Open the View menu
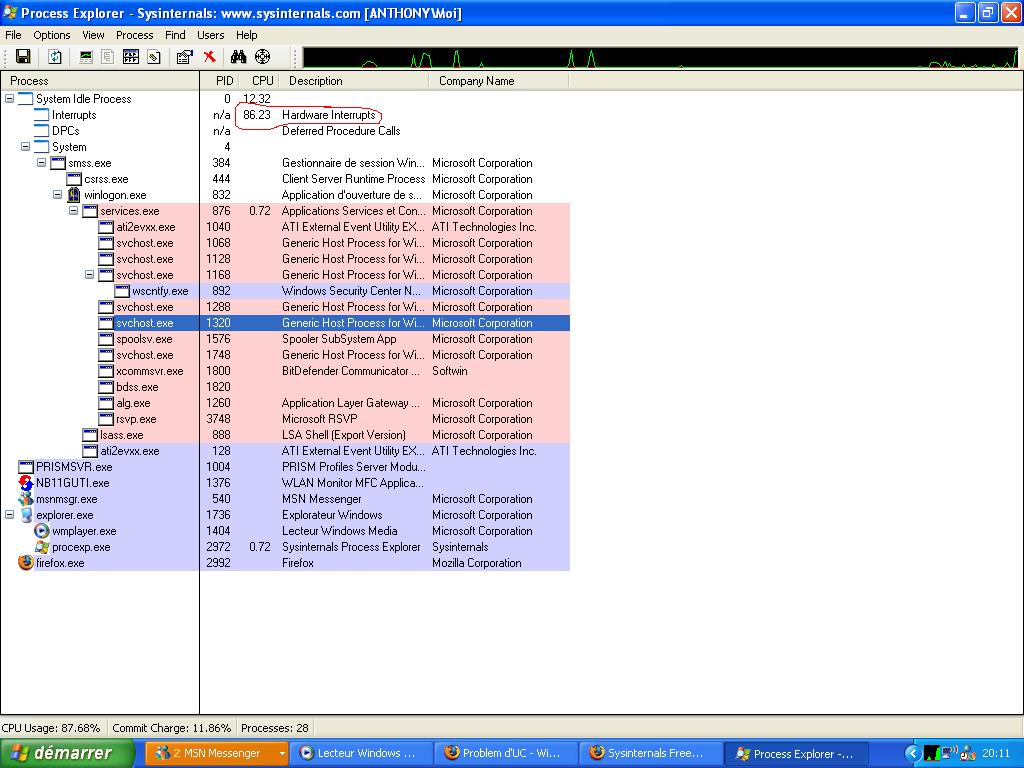Image resolution: width=1024 pixels, height=768 pixels. 93,35
